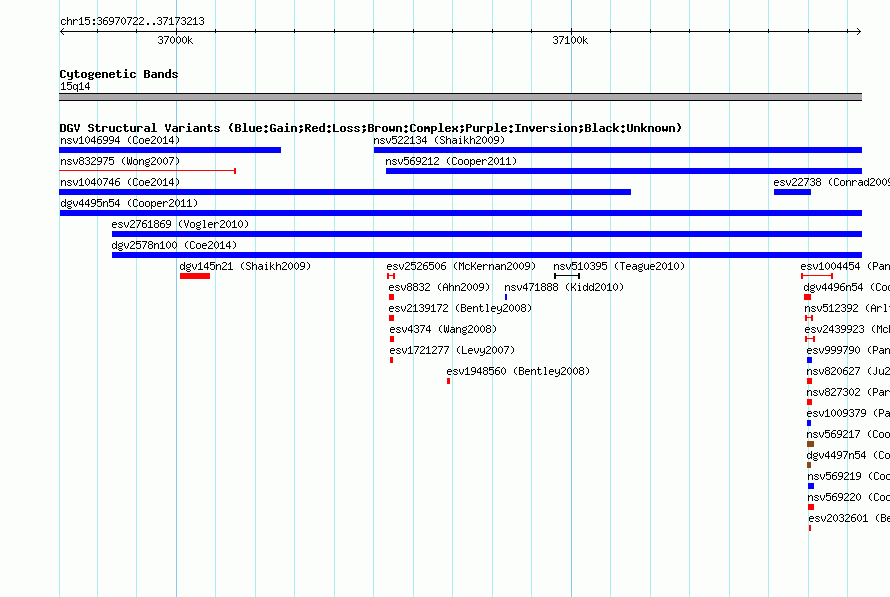This screenshot has width=890, height=597.
Task: Open dgv4495n54 (Cooper2011) variant label
Action: coord(129,203)
